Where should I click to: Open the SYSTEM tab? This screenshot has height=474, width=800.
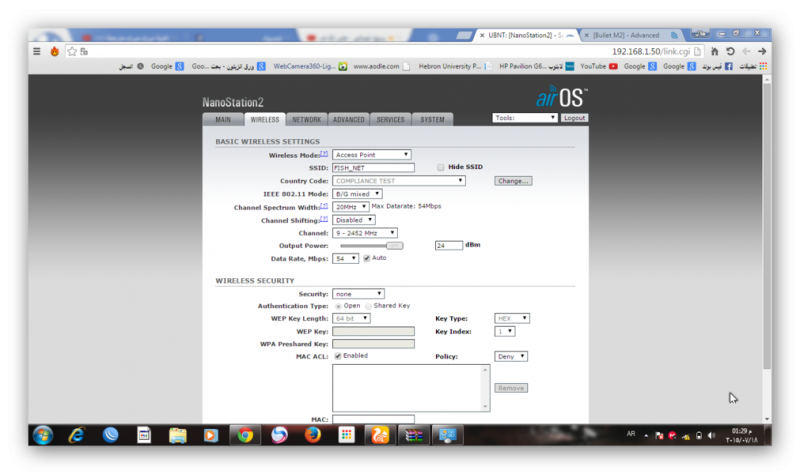432,119
